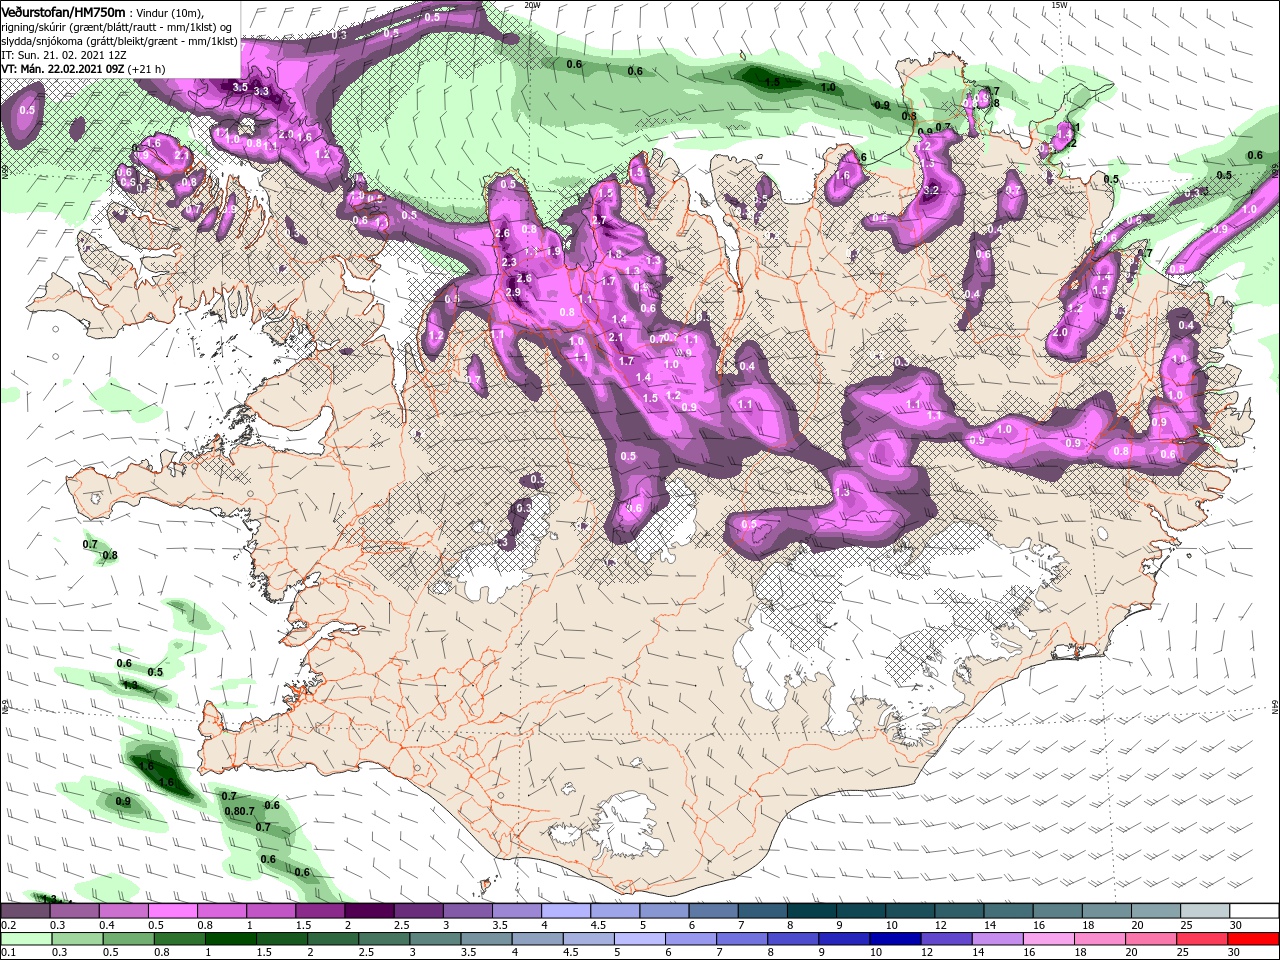Pick the dark mauve 0.2 swatch in snow scale
This screenshot has height=960, width=1280.
25,911
